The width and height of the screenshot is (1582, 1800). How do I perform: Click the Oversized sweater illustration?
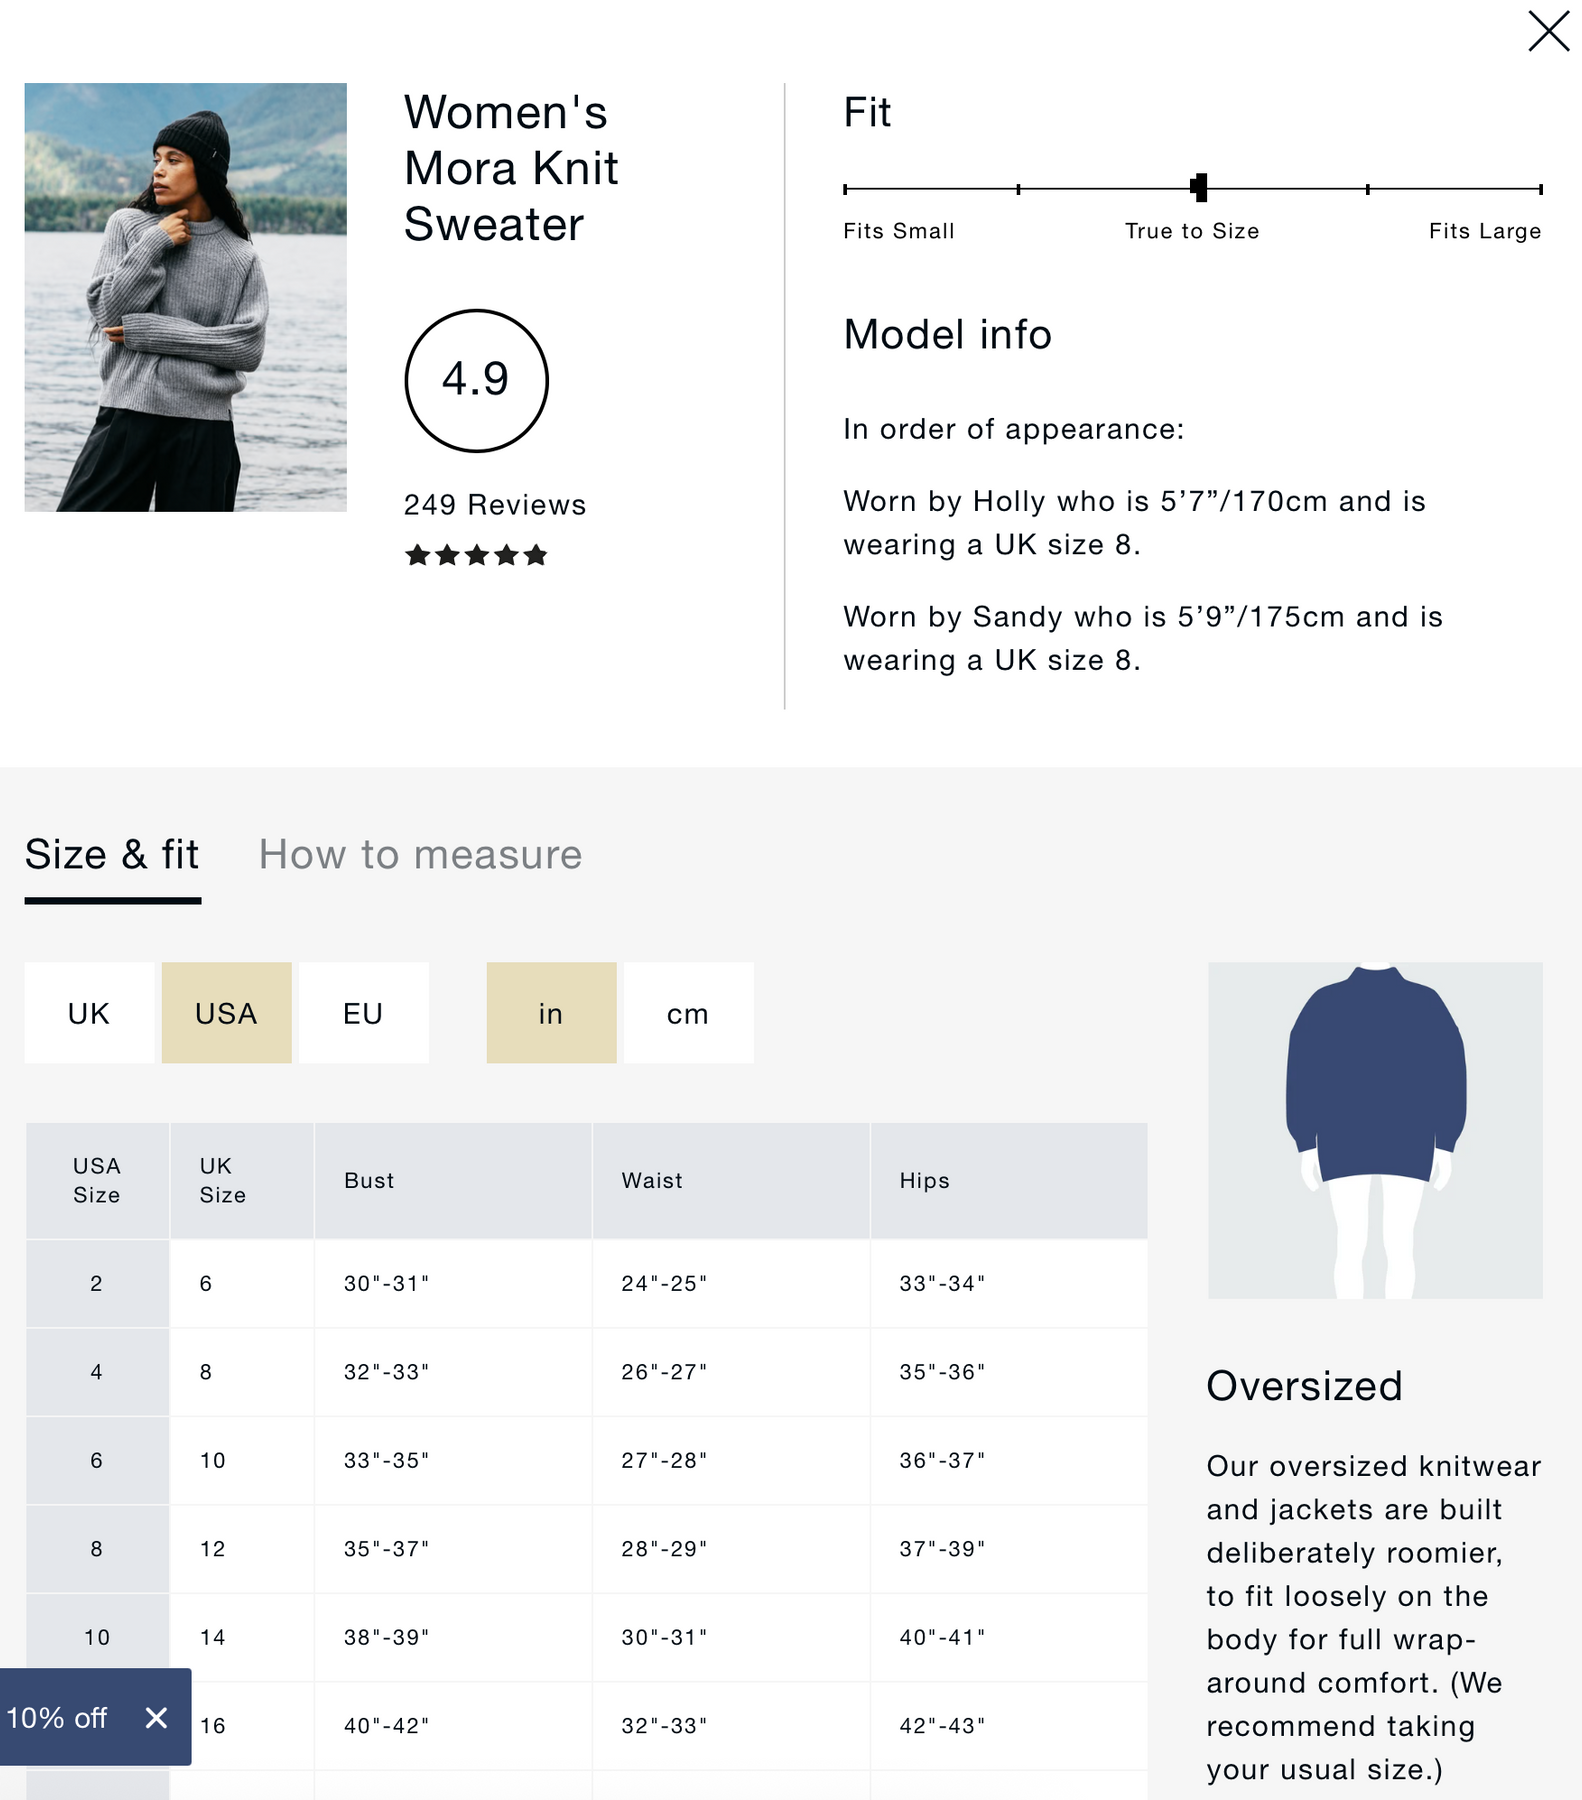point(1375,1130)
